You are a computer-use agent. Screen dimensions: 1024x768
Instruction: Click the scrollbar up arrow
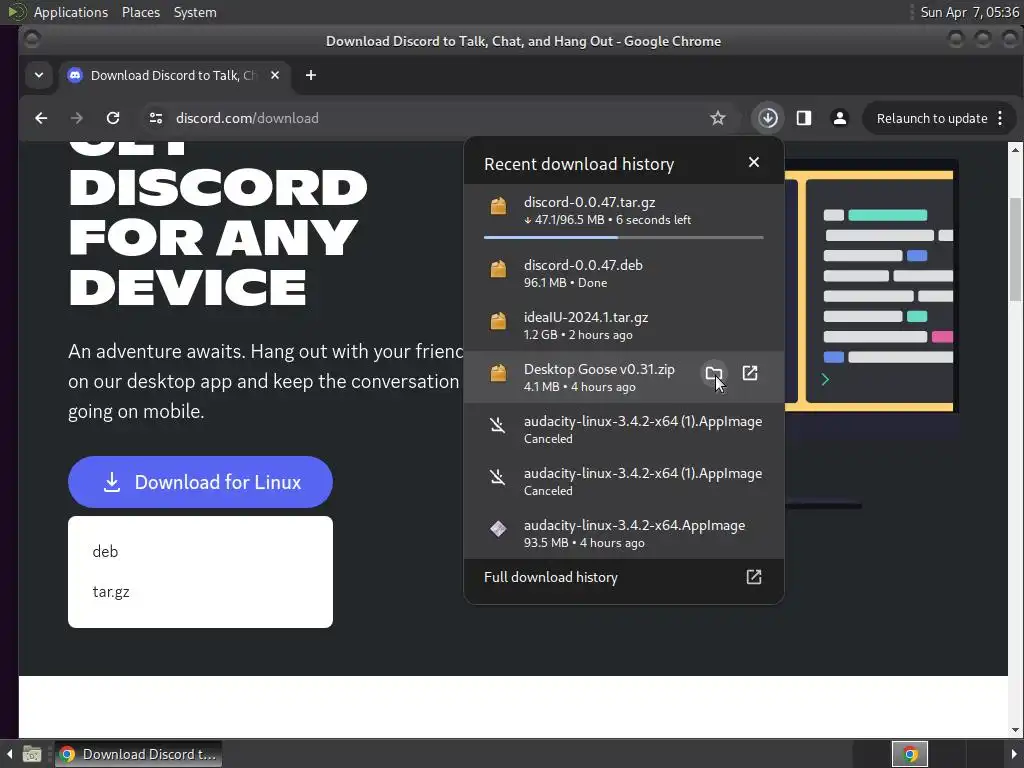point(1016,150)
